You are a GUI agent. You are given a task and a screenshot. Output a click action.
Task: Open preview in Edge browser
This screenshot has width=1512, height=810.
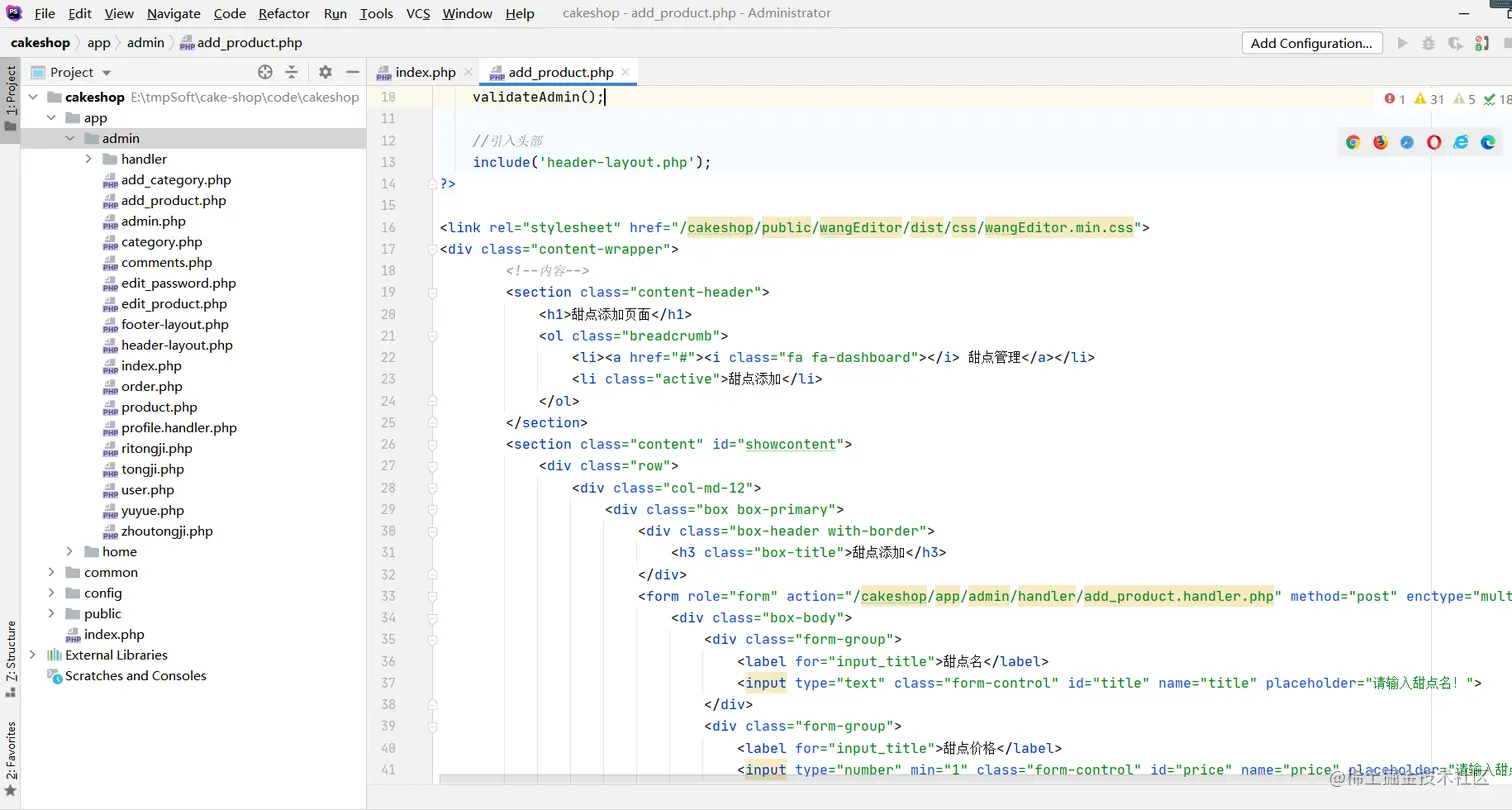pos(1488,142)
